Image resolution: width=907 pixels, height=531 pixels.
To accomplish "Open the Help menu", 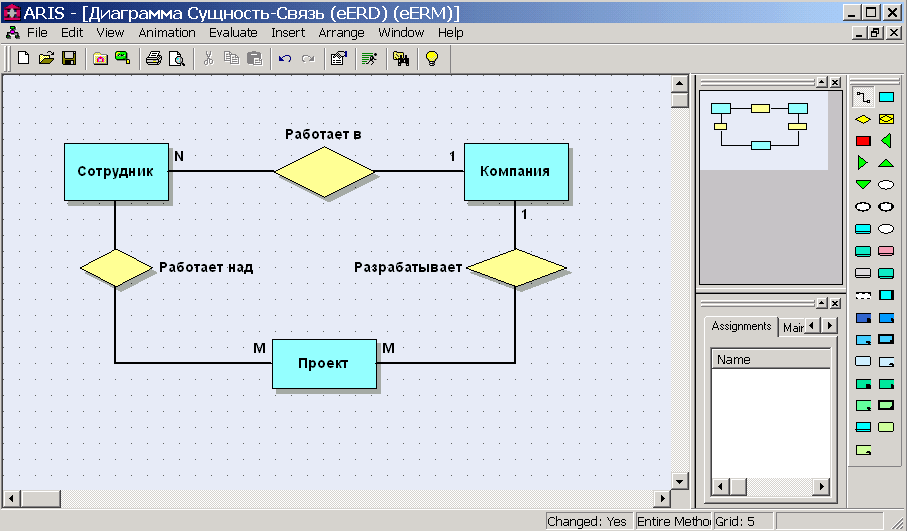I will [x=451, y=32].
